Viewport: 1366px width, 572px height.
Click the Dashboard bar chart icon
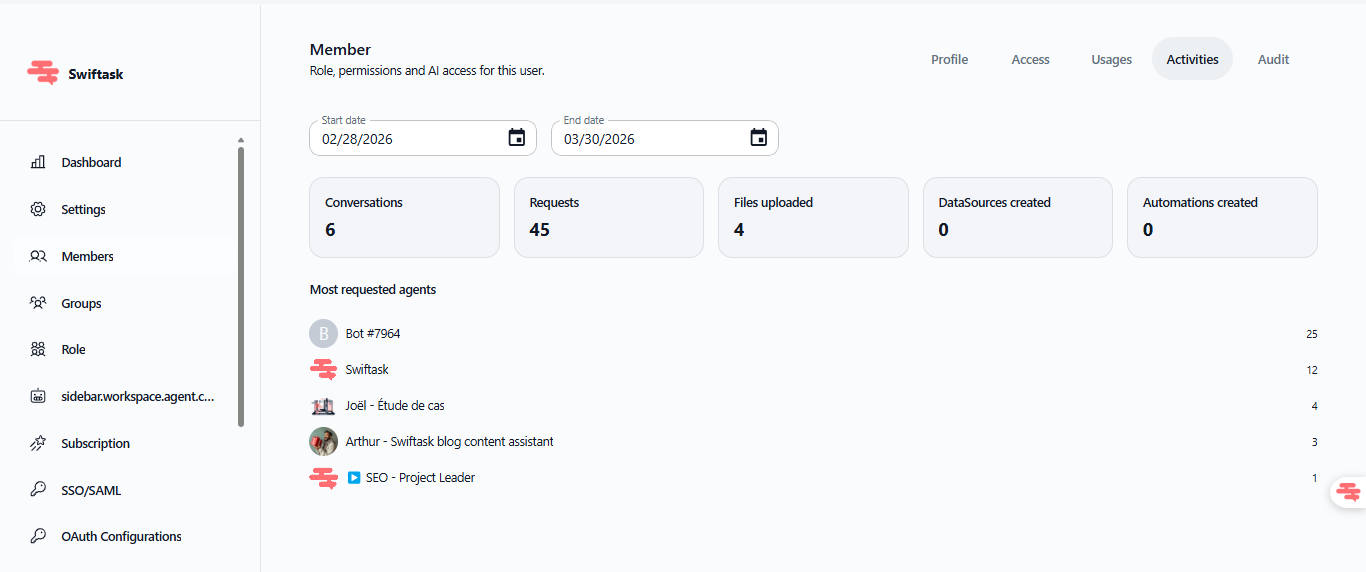pyautogui.click(x=38, y=162)
